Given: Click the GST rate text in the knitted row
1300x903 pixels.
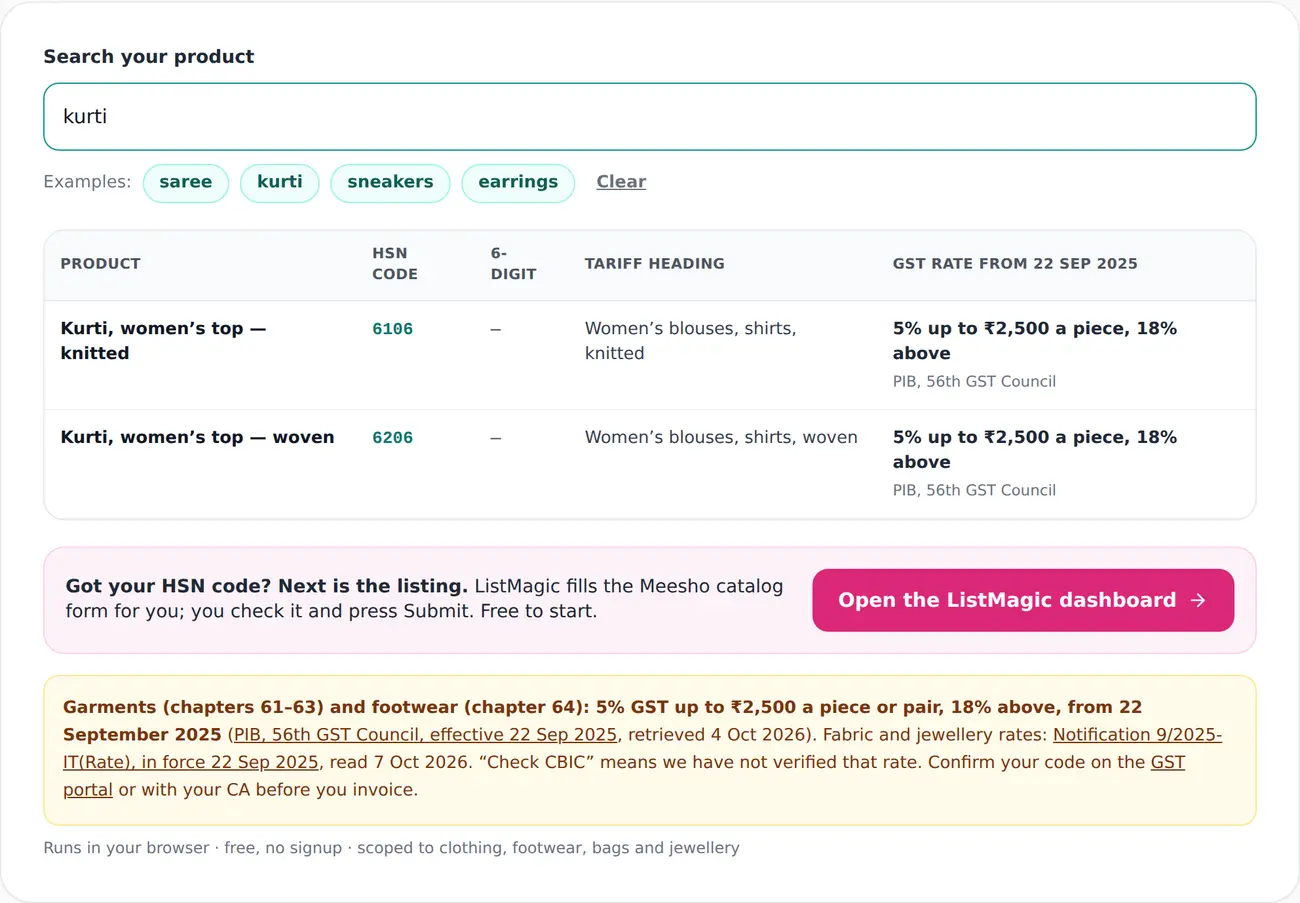Looking at the screenshot, I should tap(1035, 341).
